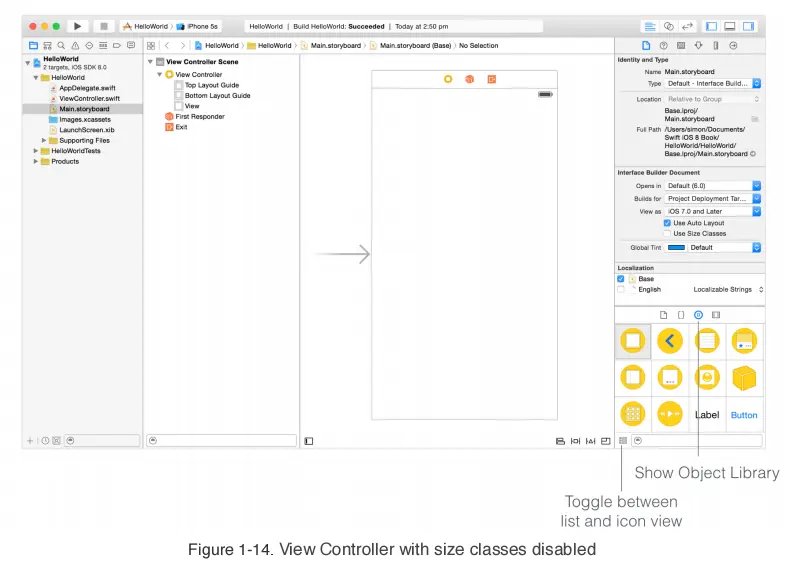Open the Type dropdown in Identity

pyautogui.click(x=713, y=84)
